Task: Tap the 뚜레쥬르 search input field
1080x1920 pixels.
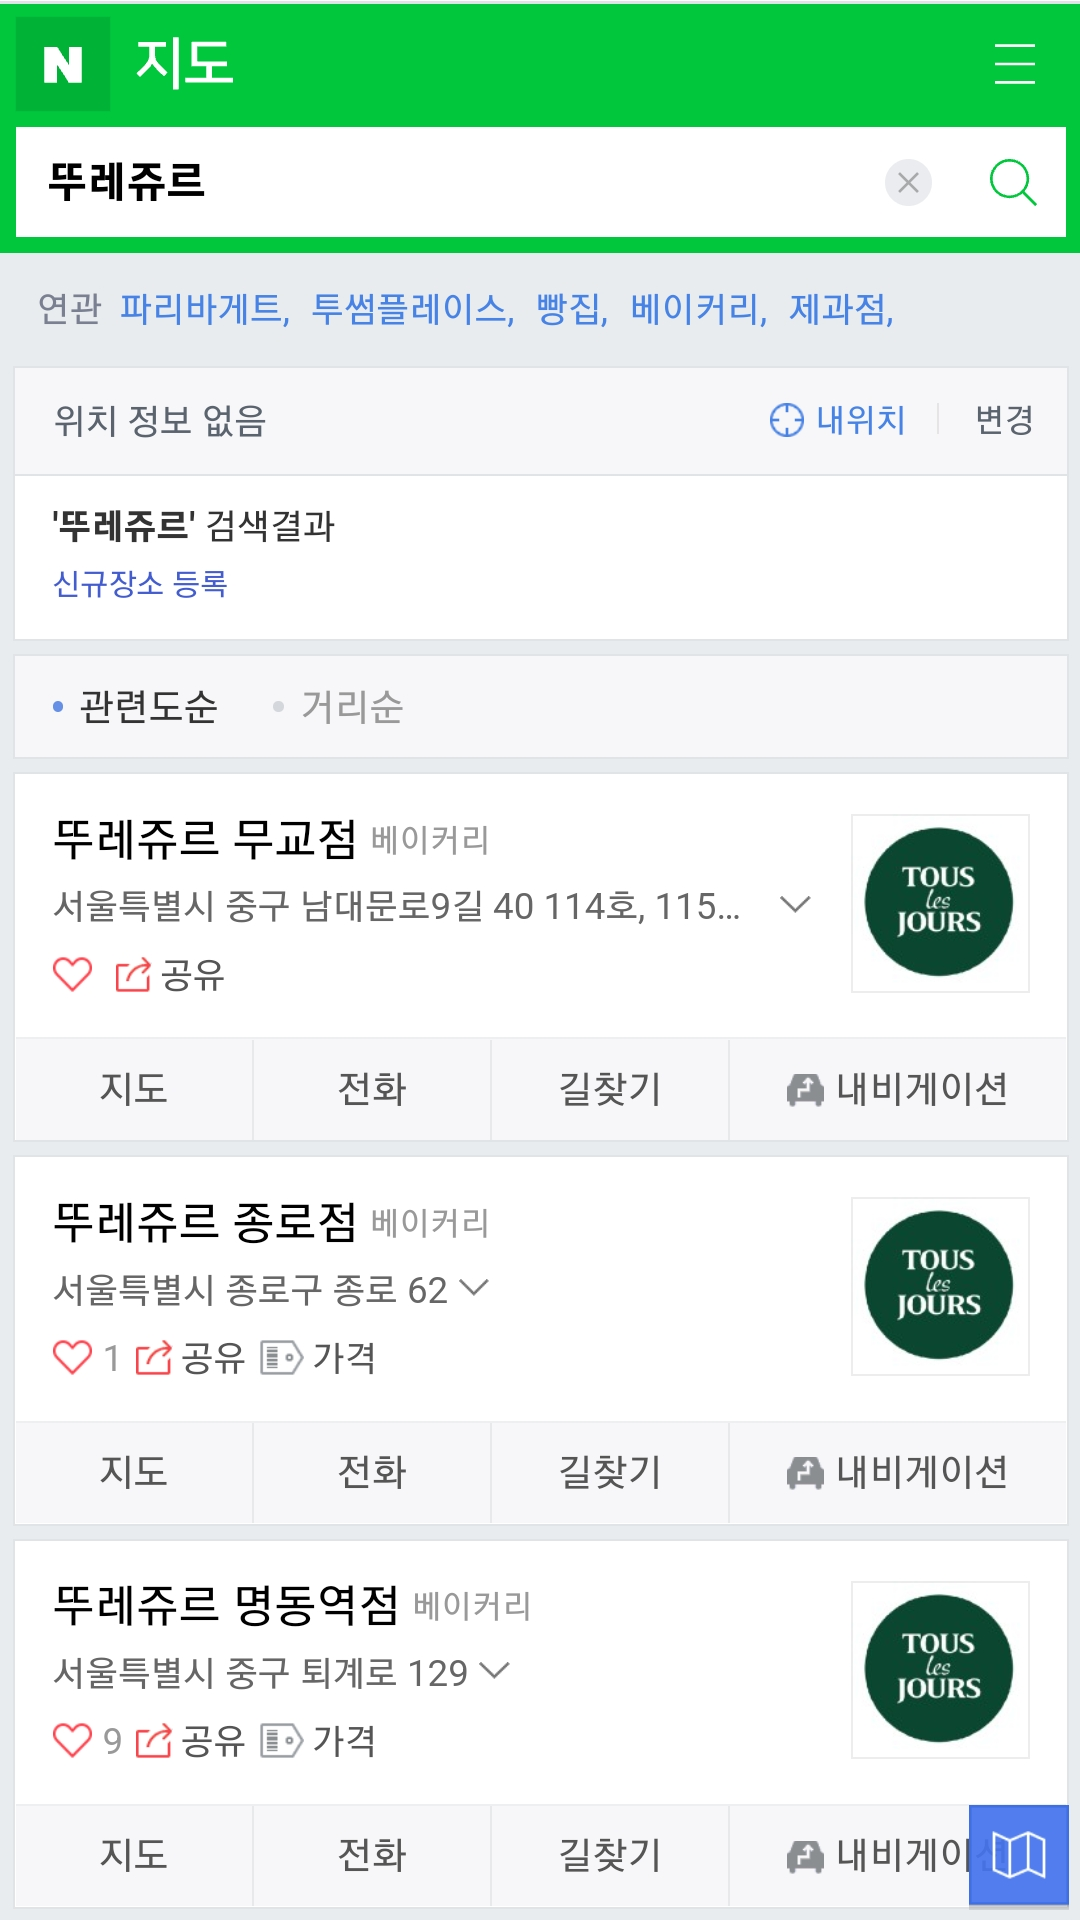Action: point(450,183)
